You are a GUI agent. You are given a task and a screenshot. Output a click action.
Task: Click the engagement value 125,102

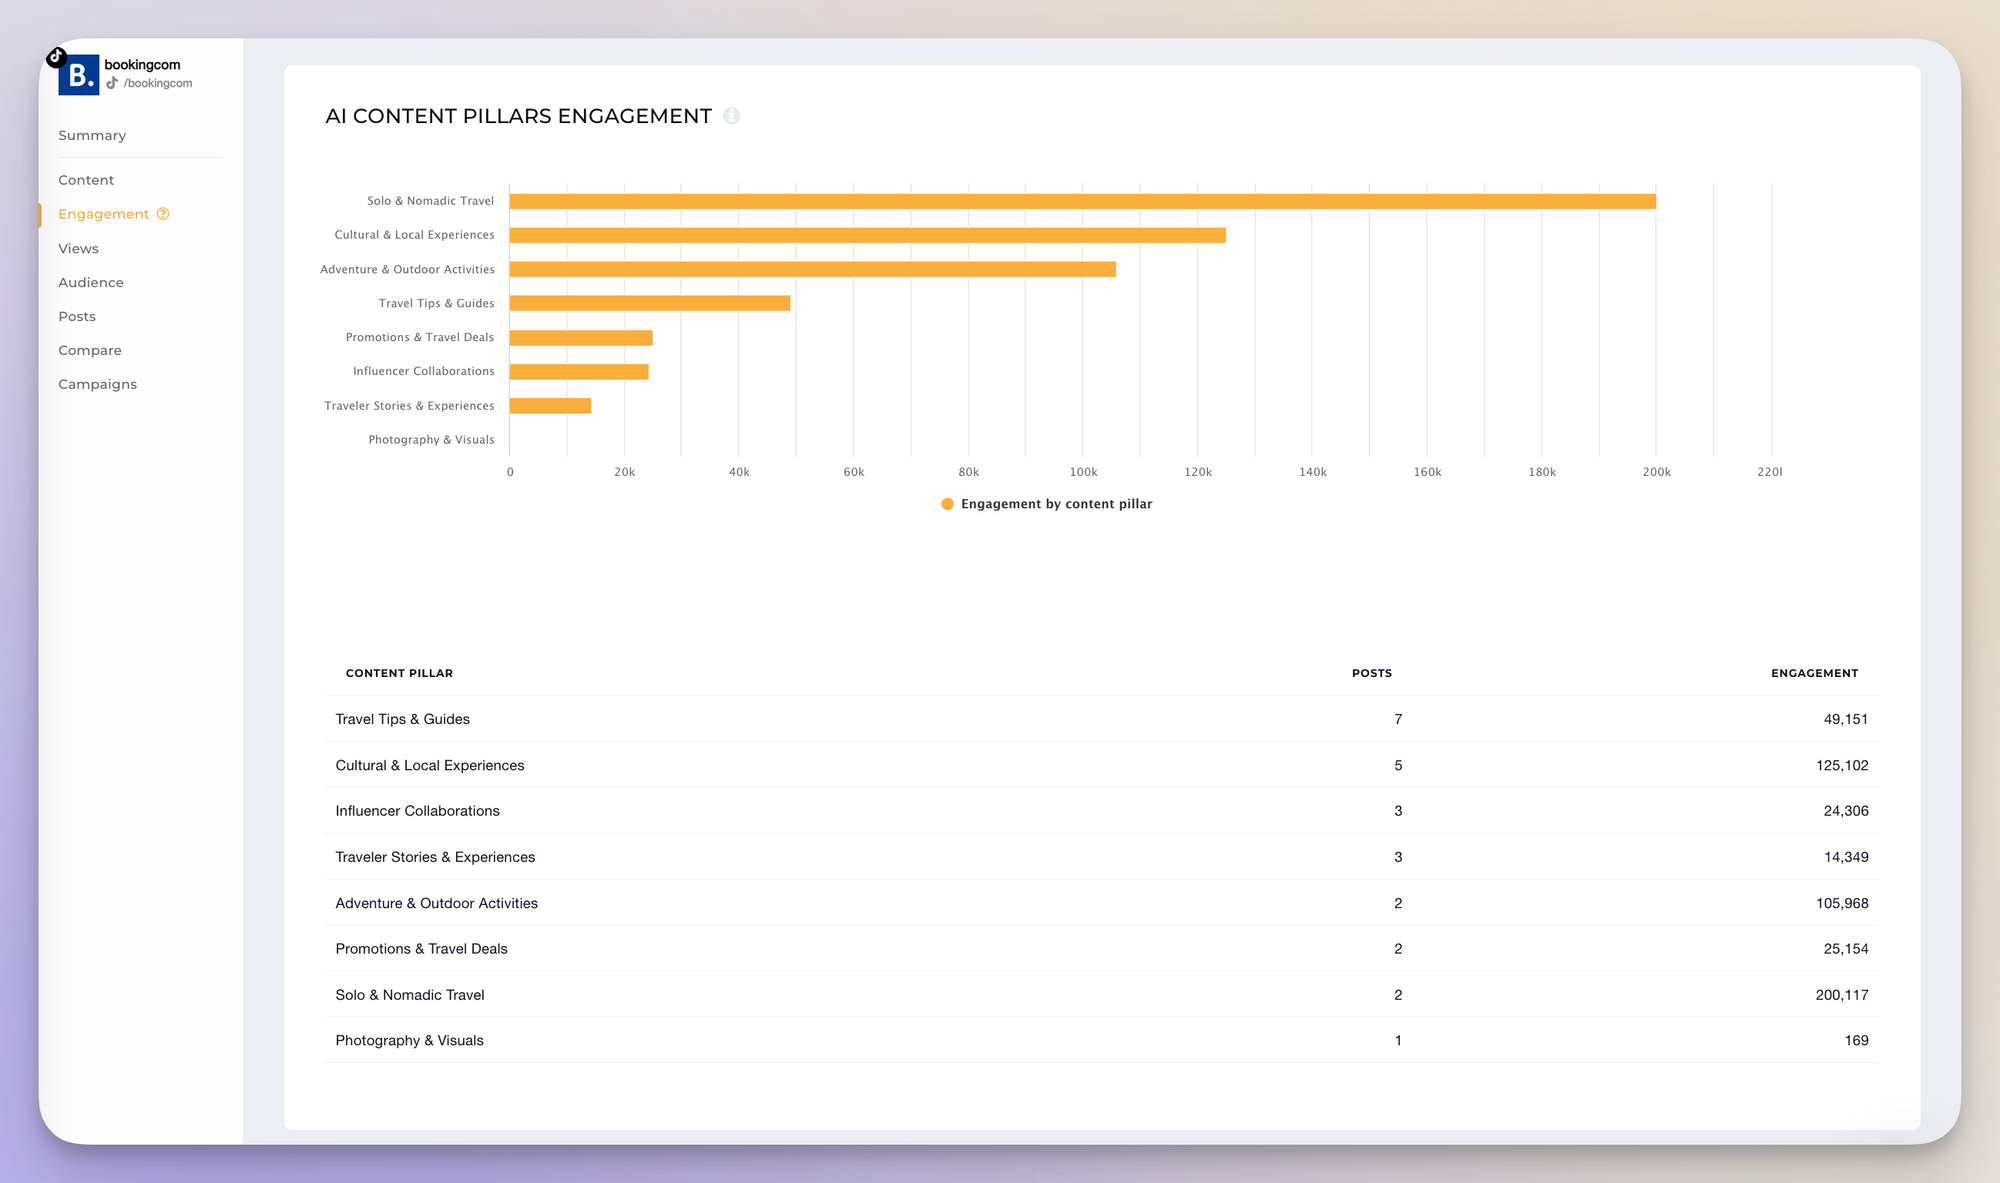(1842, 765)
